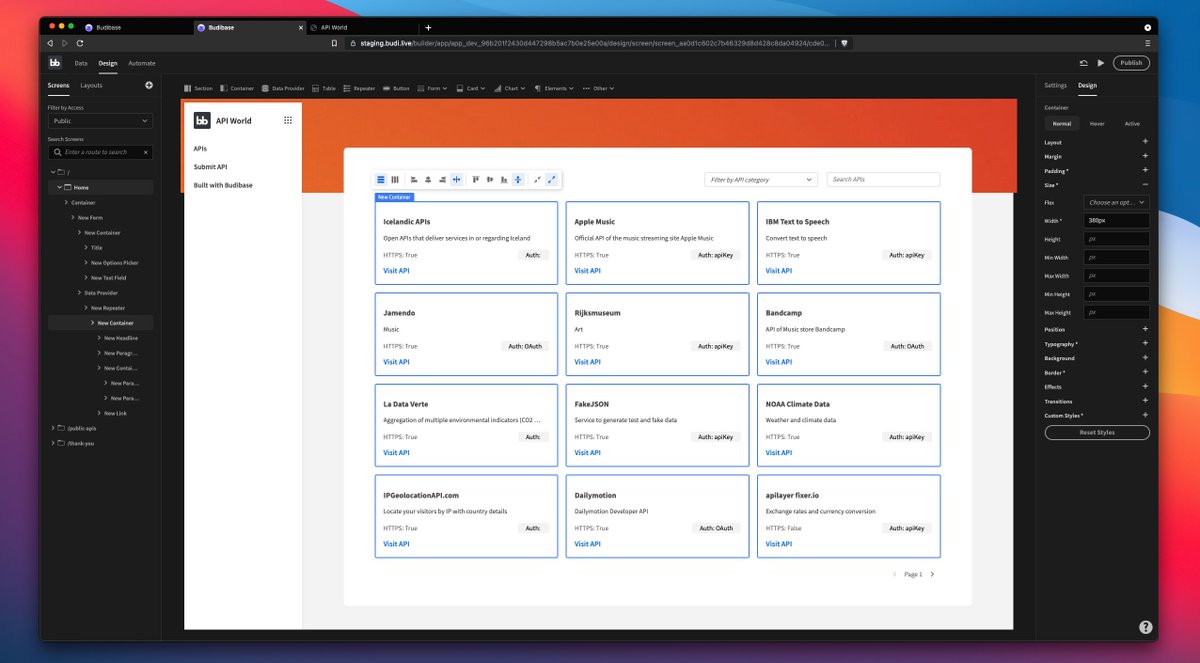Expand the Padding style section
This screenshot has width=1200, height=663.
pos(1145,171)
